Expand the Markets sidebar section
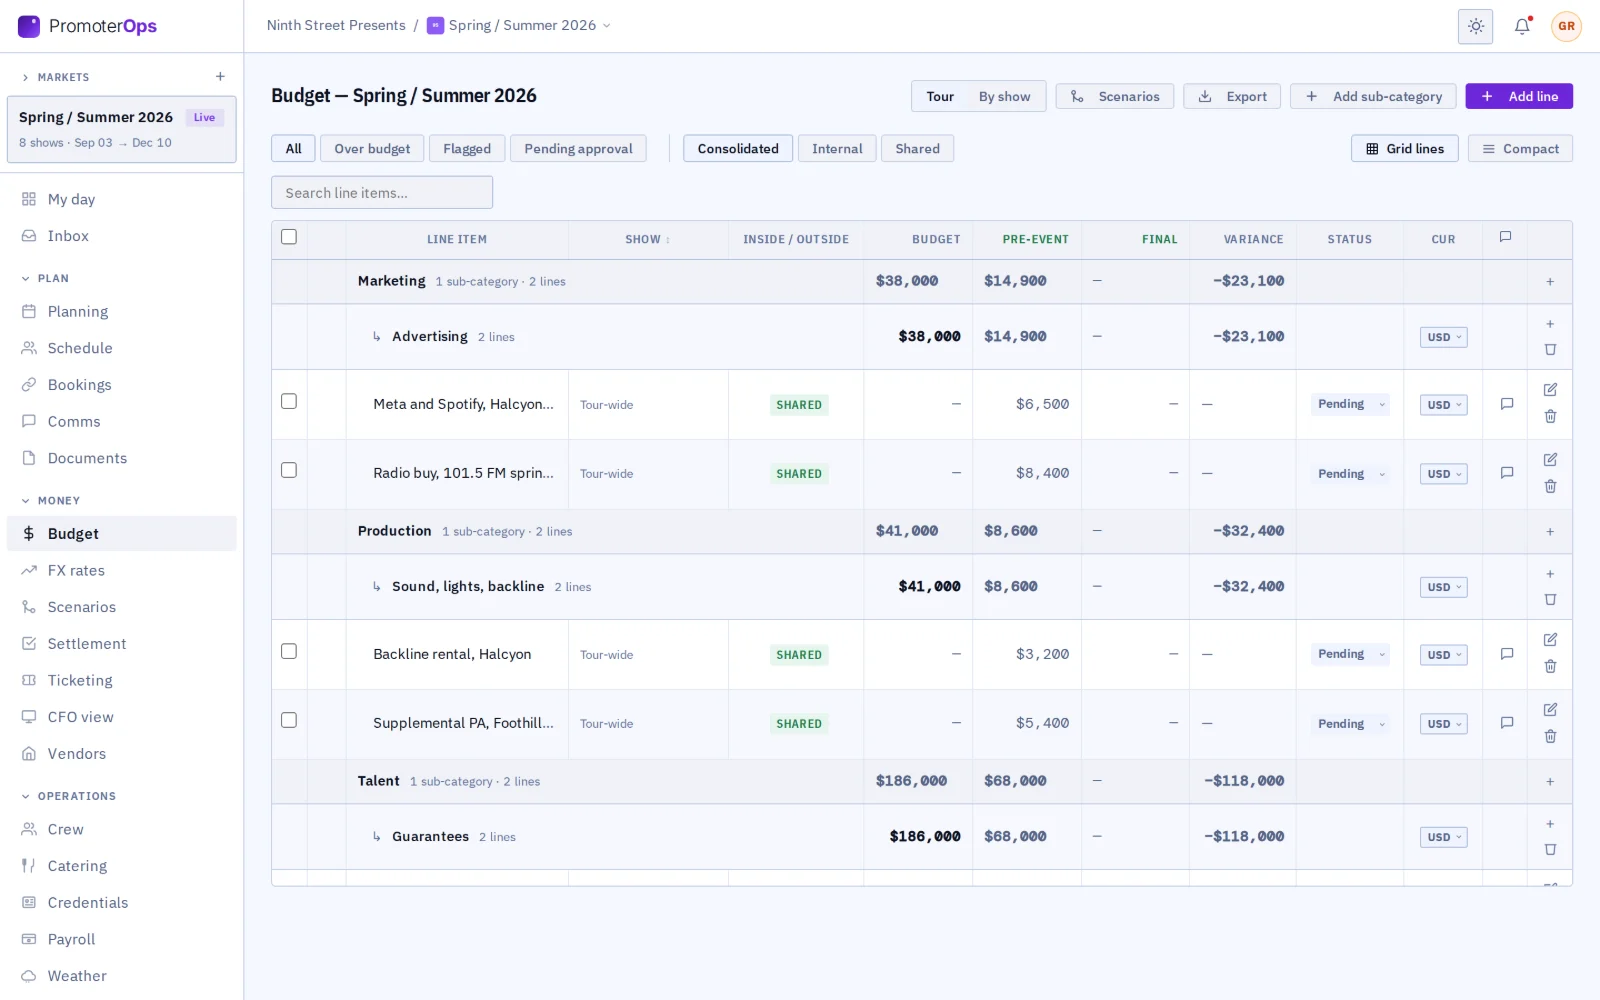Screen dimensions: 1600x1000 [x=55, y=77]
